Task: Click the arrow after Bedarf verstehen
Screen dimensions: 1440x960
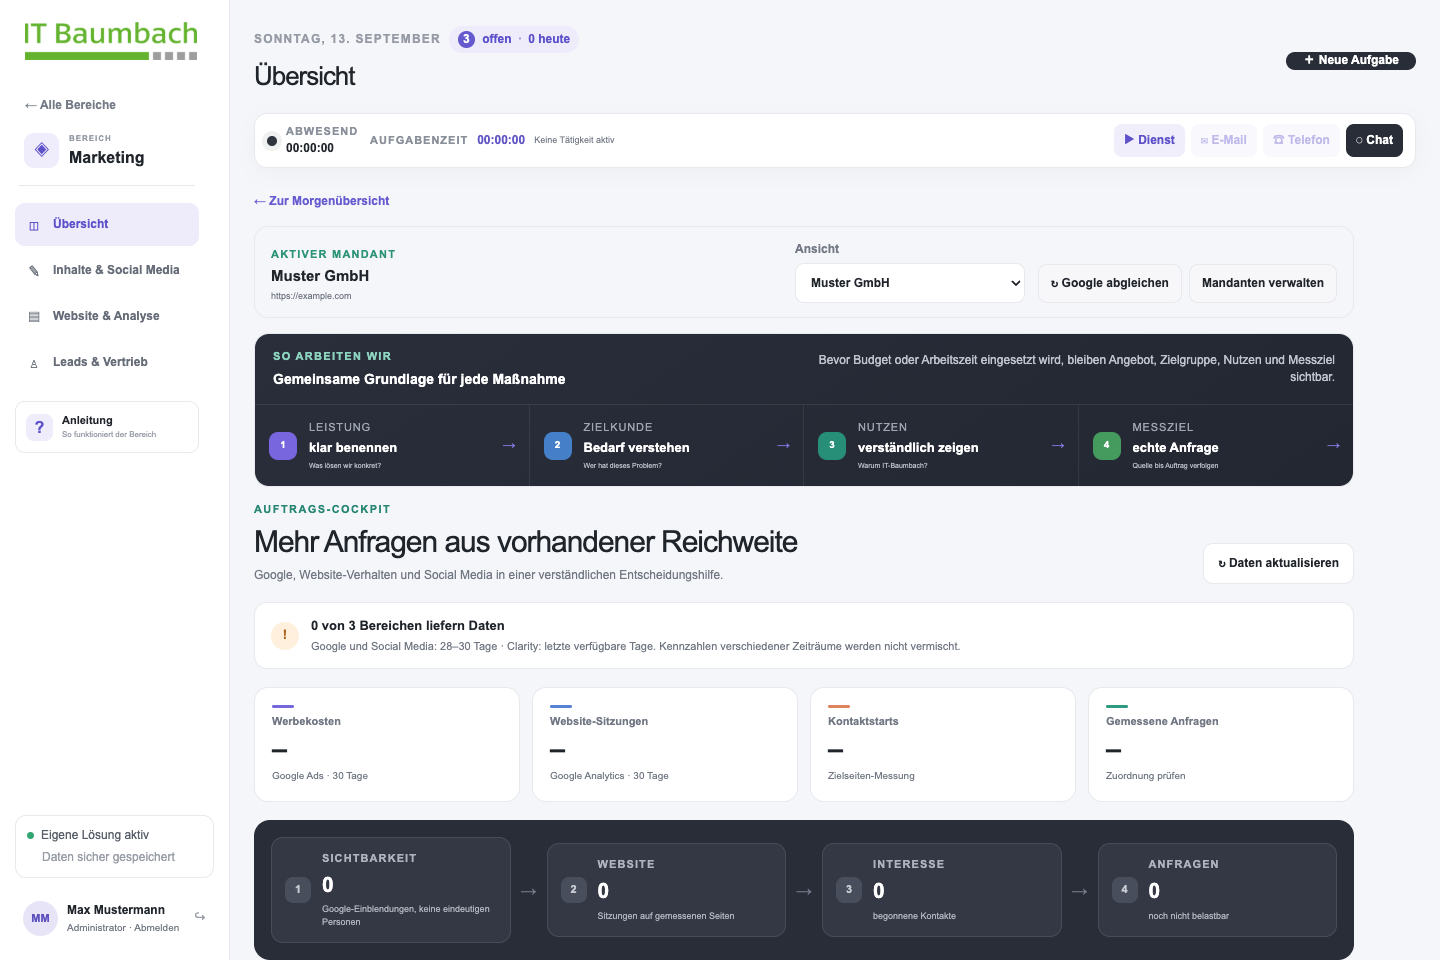Action: click(x=783, y=445)
